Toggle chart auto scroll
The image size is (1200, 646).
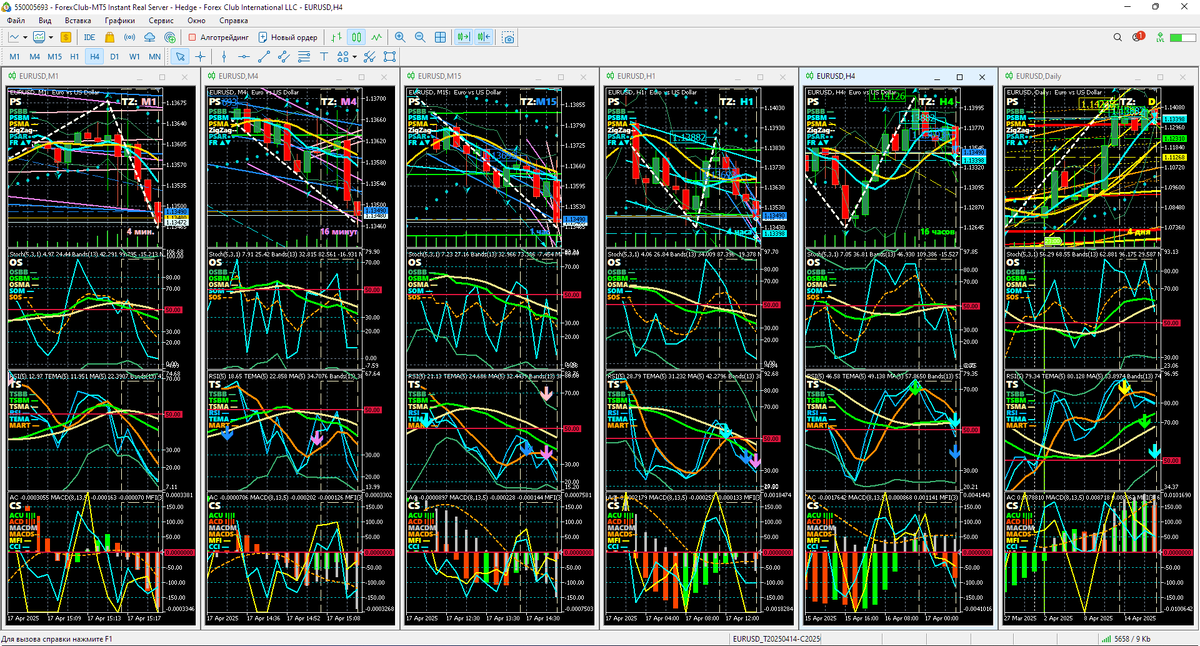[x=464, y=37]
